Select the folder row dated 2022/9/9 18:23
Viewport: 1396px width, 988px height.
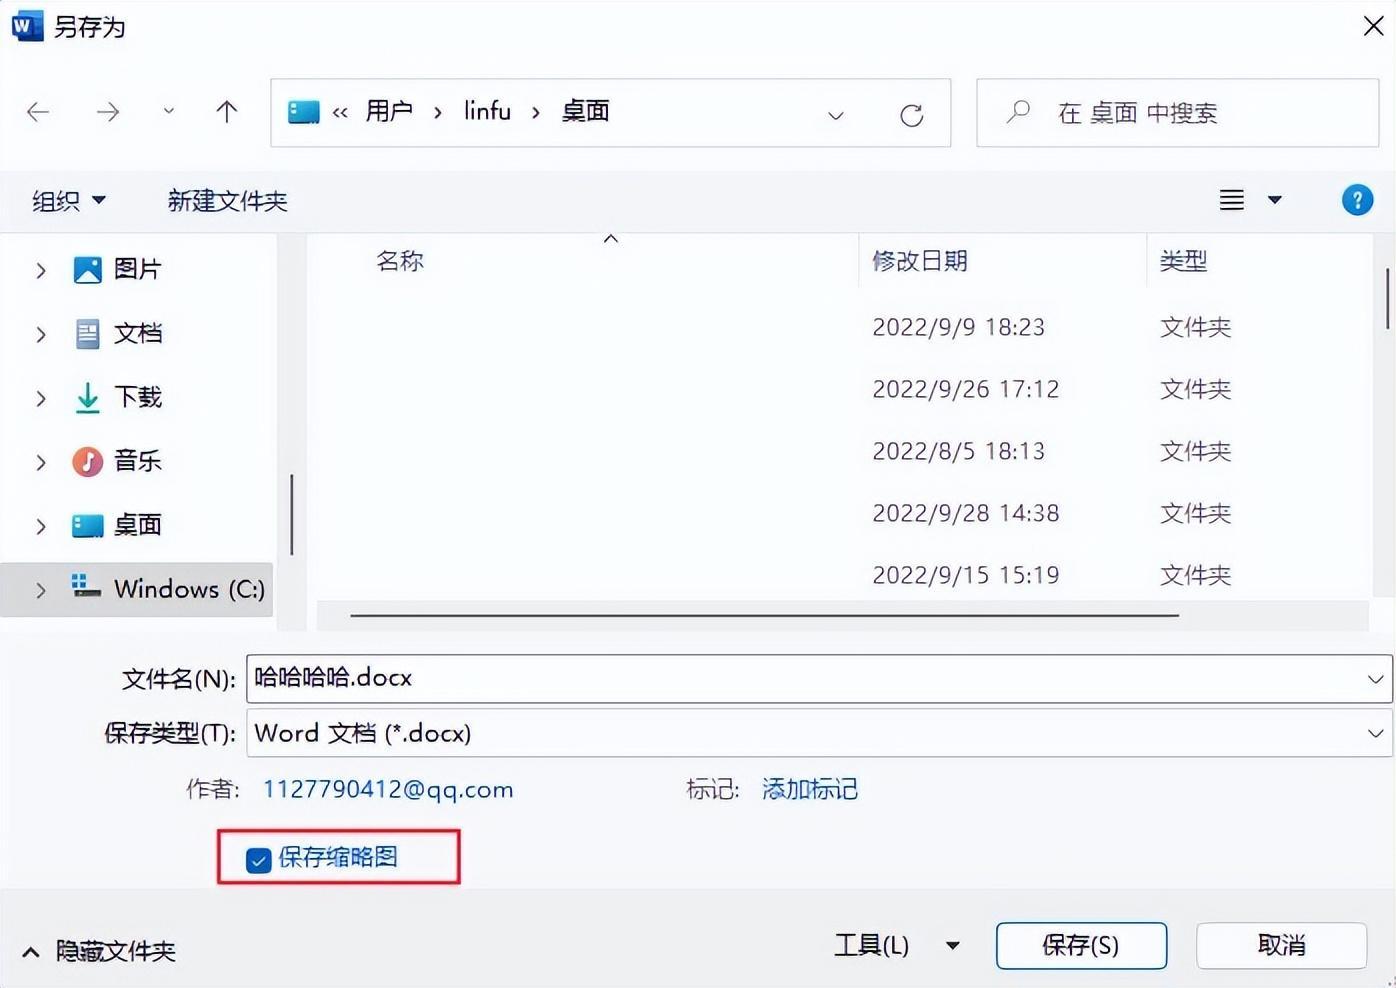click(x=840, y=327)
